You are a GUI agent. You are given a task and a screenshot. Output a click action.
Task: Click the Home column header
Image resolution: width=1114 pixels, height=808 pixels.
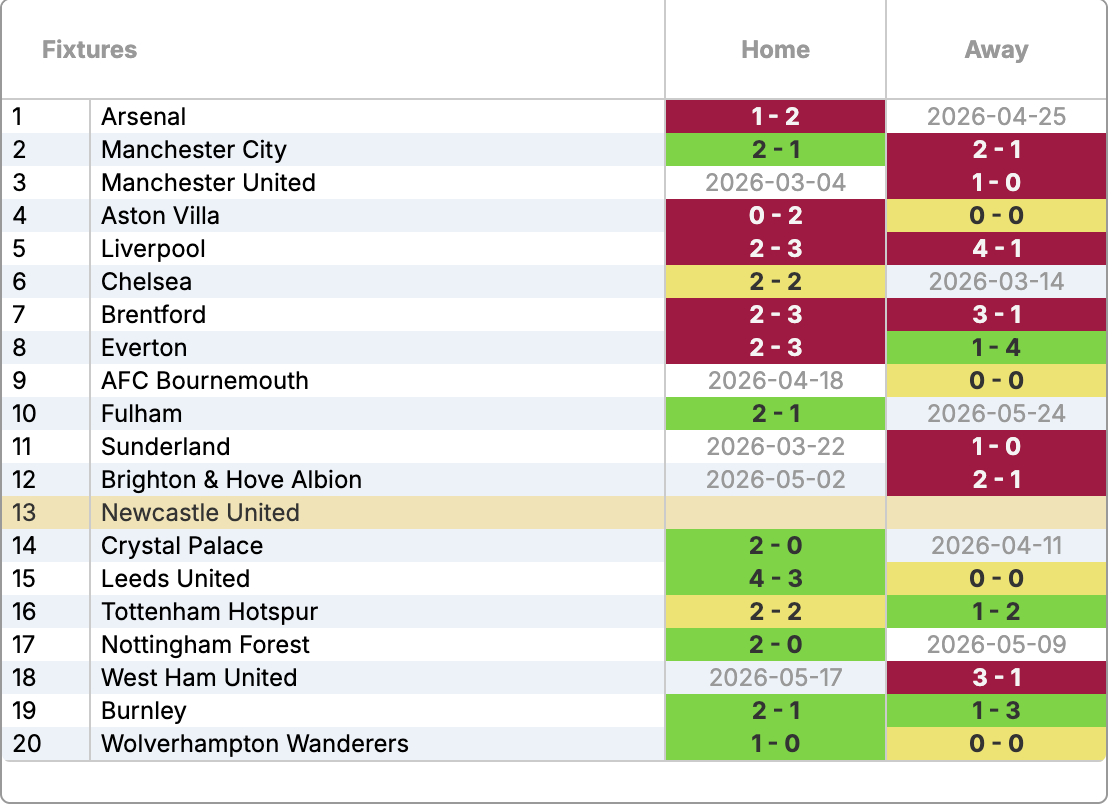(x=775, y=50)
